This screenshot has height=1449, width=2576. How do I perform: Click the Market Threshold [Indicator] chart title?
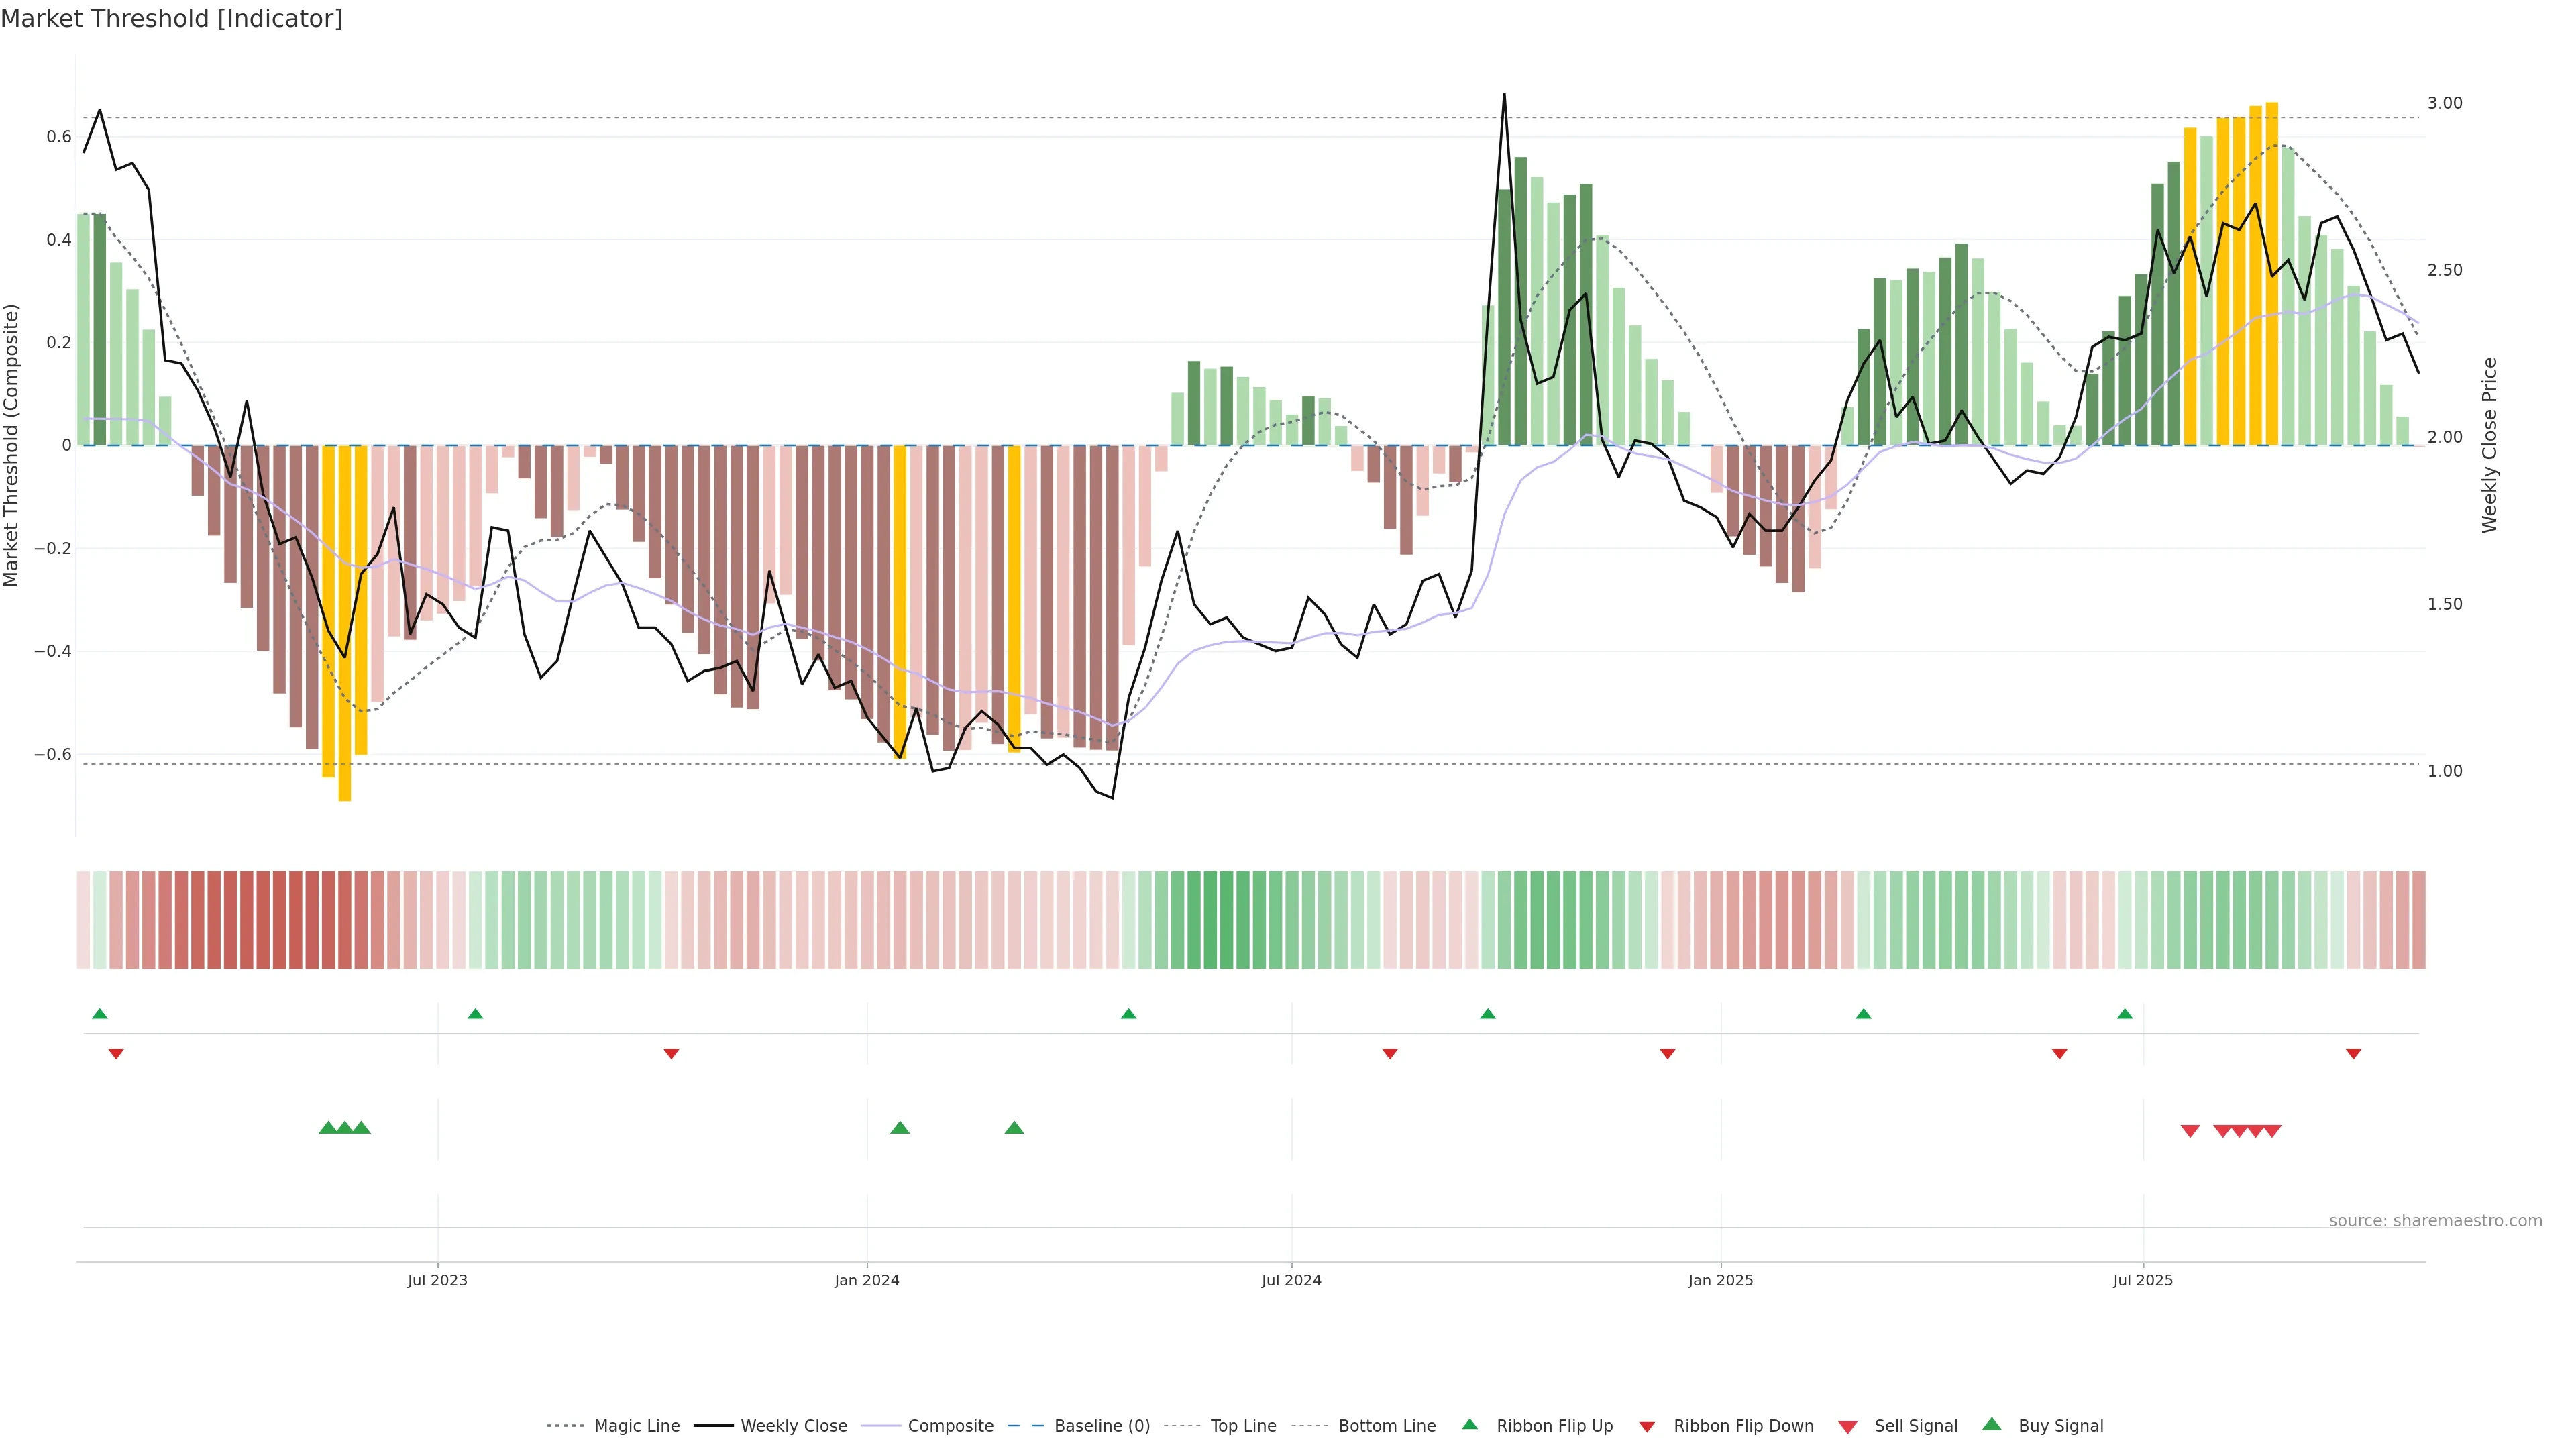pos(171,19)
